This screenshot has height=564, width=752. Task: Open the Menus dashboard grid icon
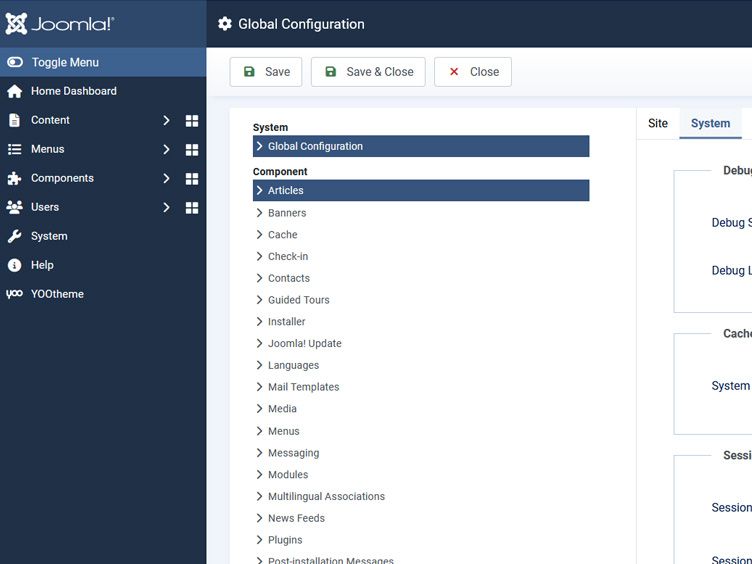[192, 150]
